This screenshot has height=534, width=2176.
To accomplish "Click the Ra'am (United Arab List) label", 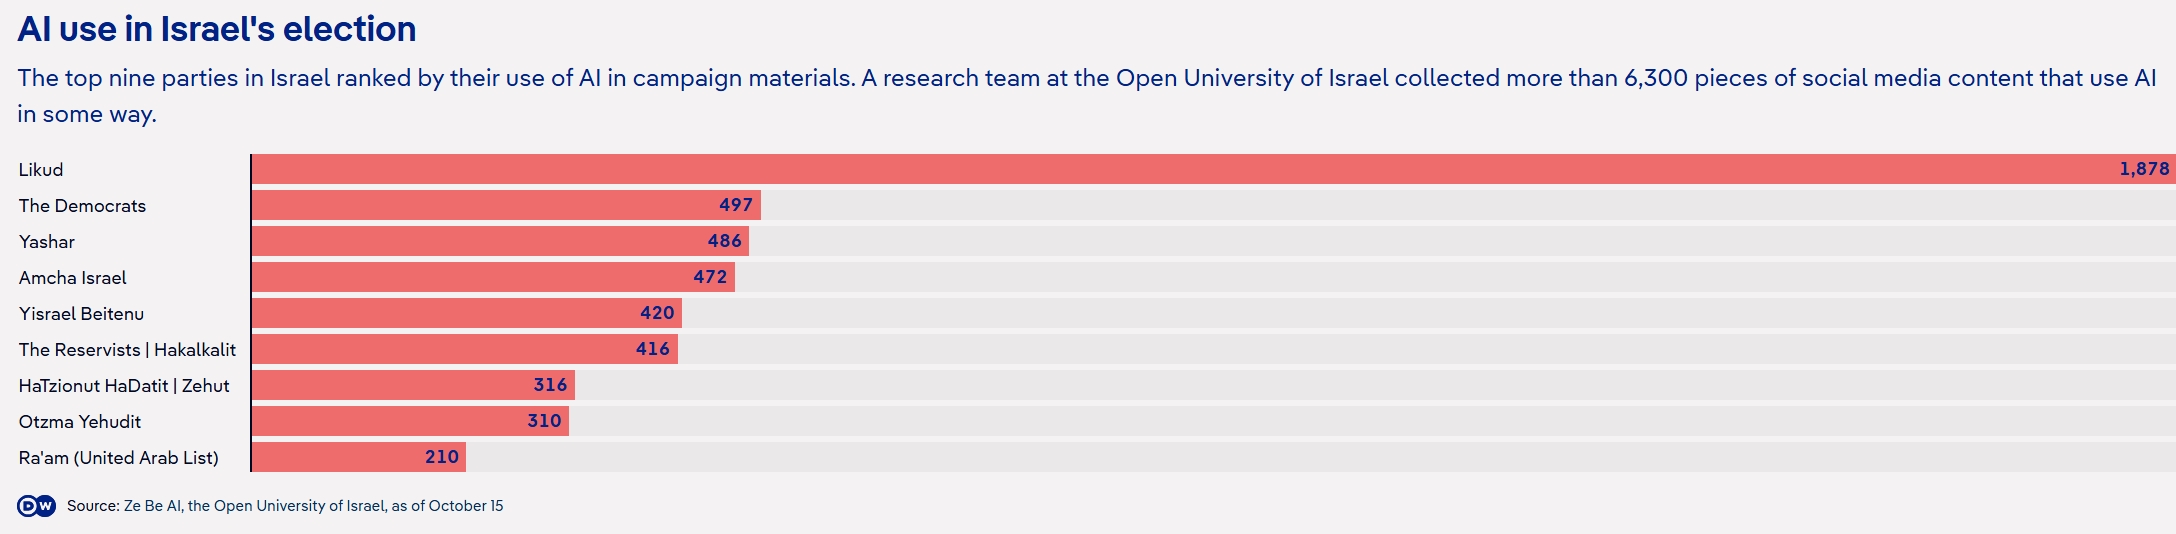I will (x=119, y=458).
